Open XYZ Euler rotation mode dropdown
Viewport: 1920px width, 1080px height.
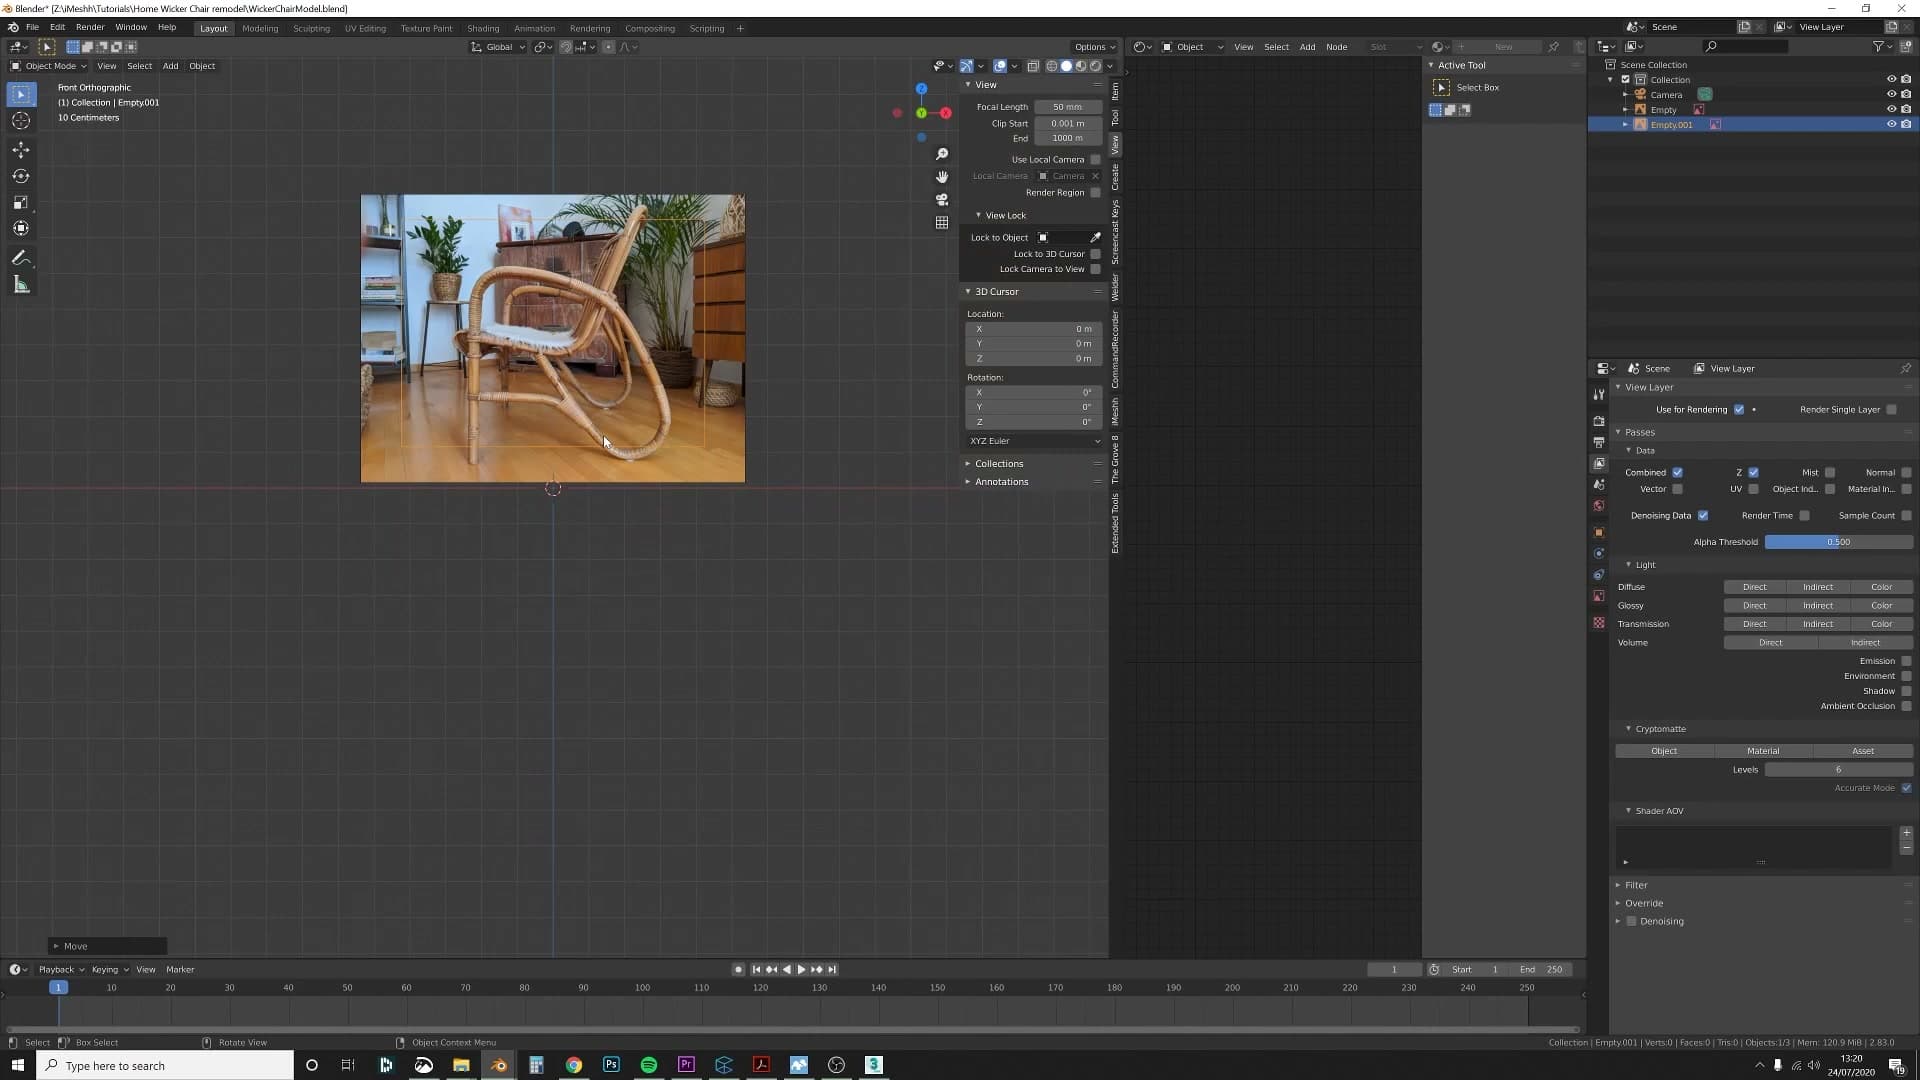pyautogui.click(x=1034, y=441)
